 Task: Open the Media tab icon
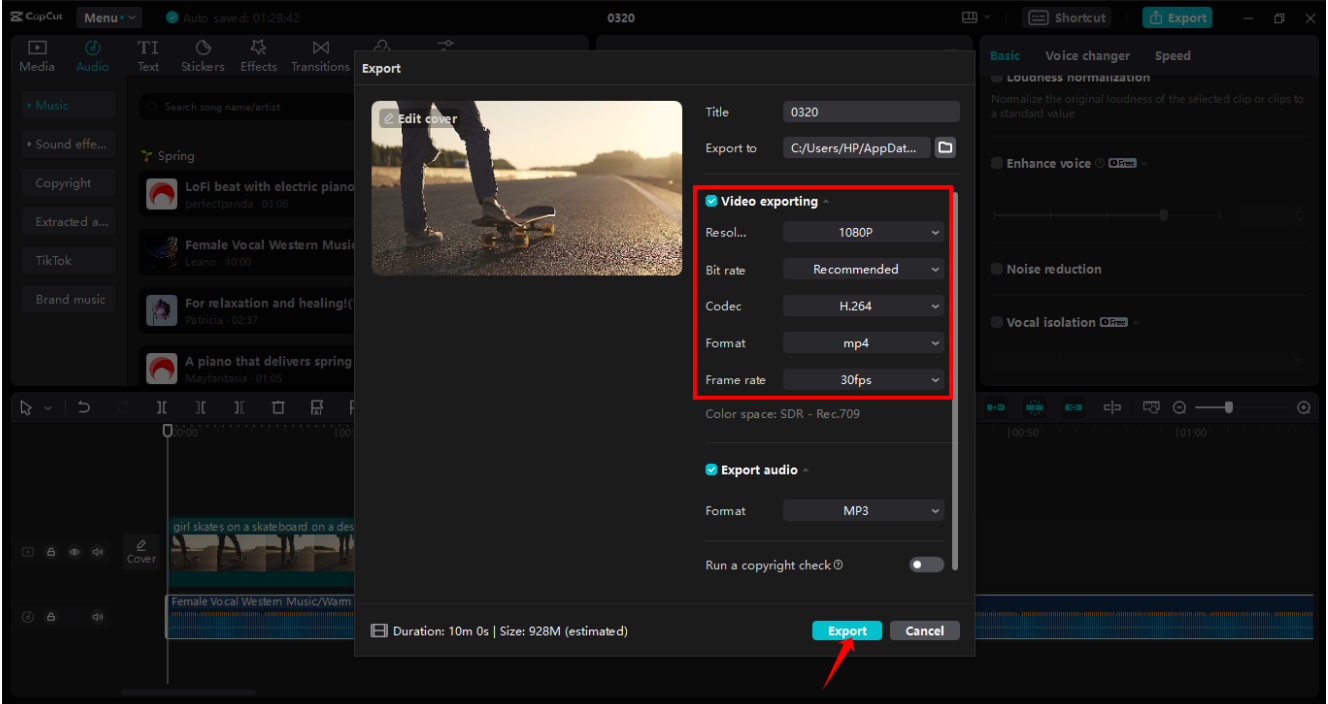click(37, 47)
